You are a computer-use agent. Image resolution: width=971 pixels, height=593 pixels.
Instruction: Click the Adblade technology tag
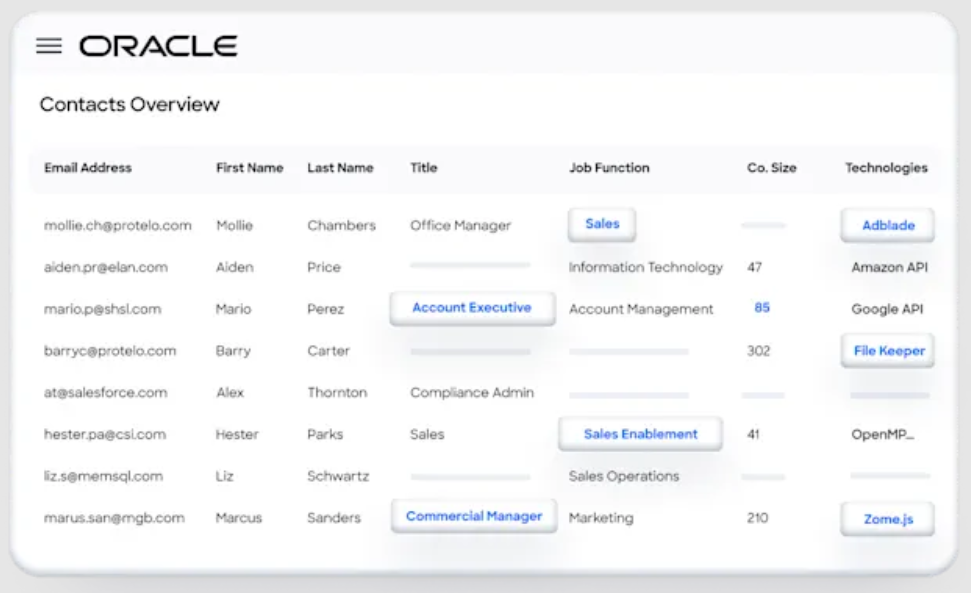pos(887,225)
